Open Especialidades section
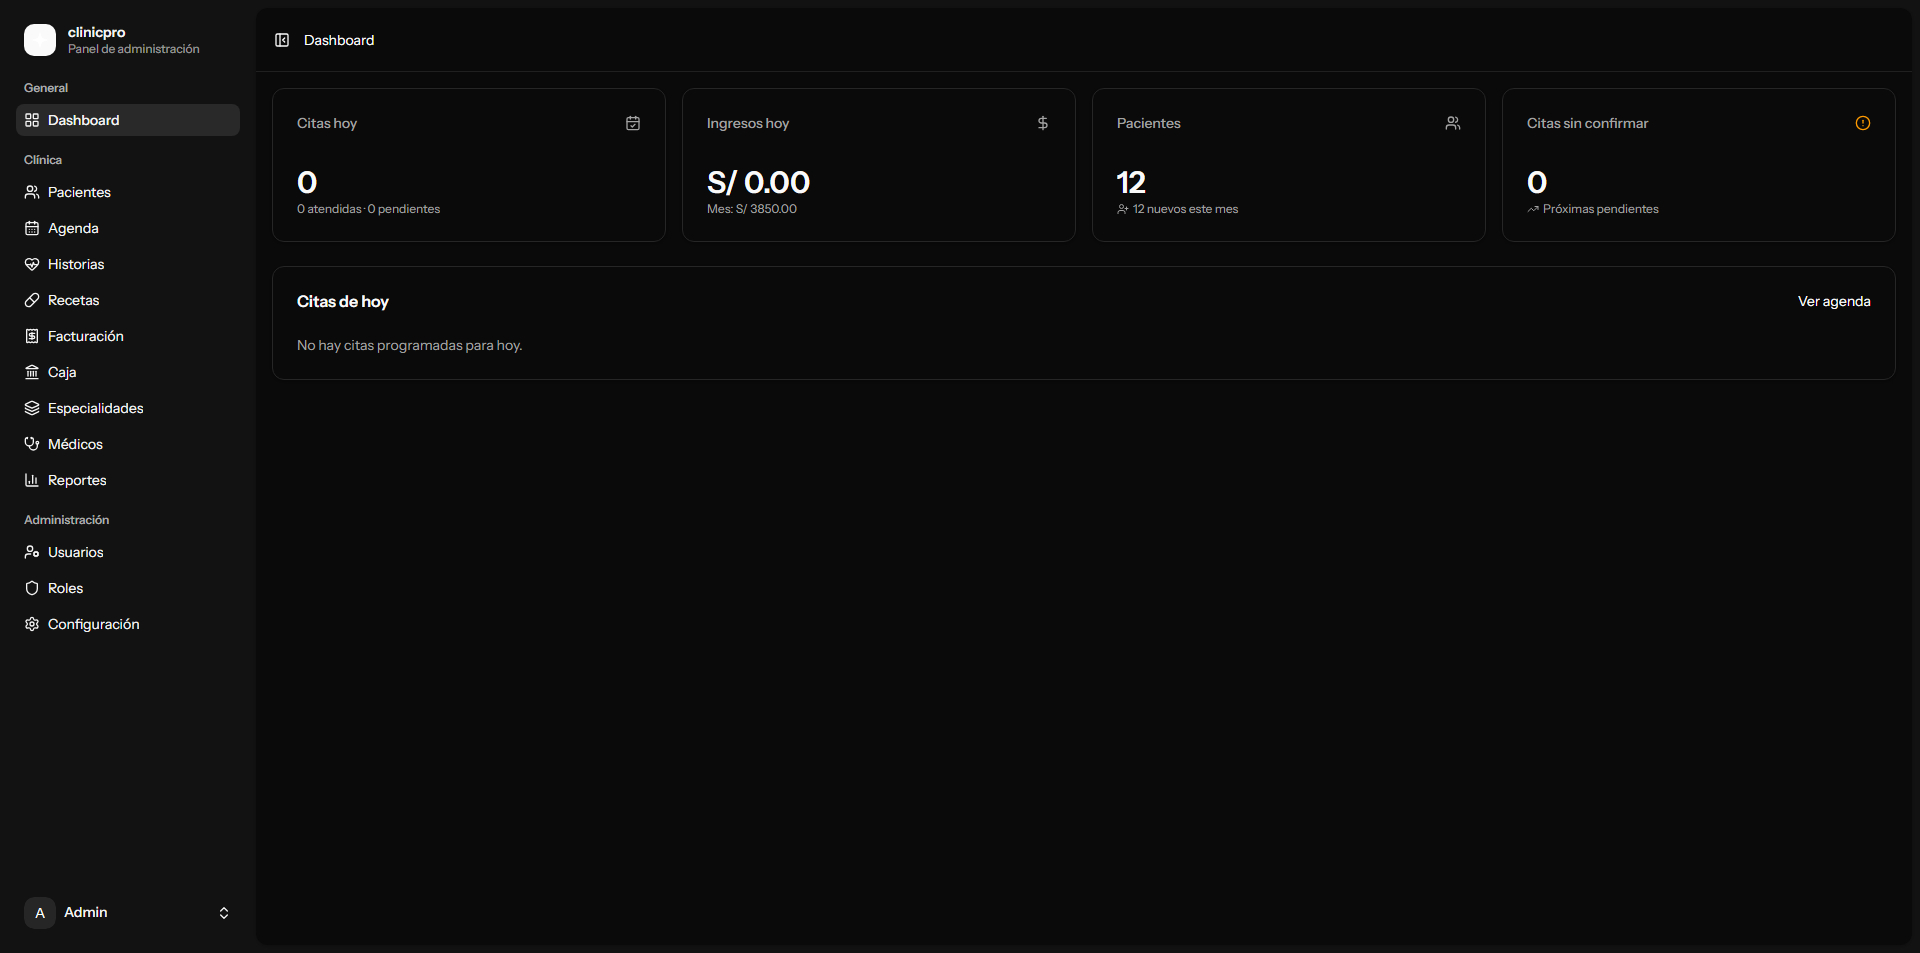Screen dimensions: 1920x953 pyautogui.click(x=128, y=408)
